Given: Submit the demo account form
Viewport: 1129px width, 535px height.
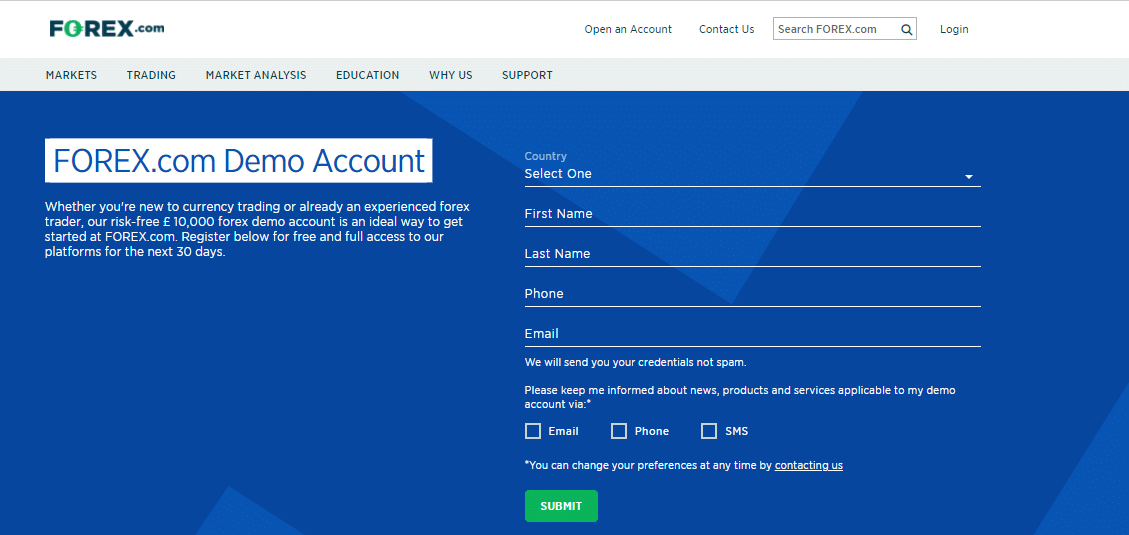Looking at the screenshot, I should (561, 505).
